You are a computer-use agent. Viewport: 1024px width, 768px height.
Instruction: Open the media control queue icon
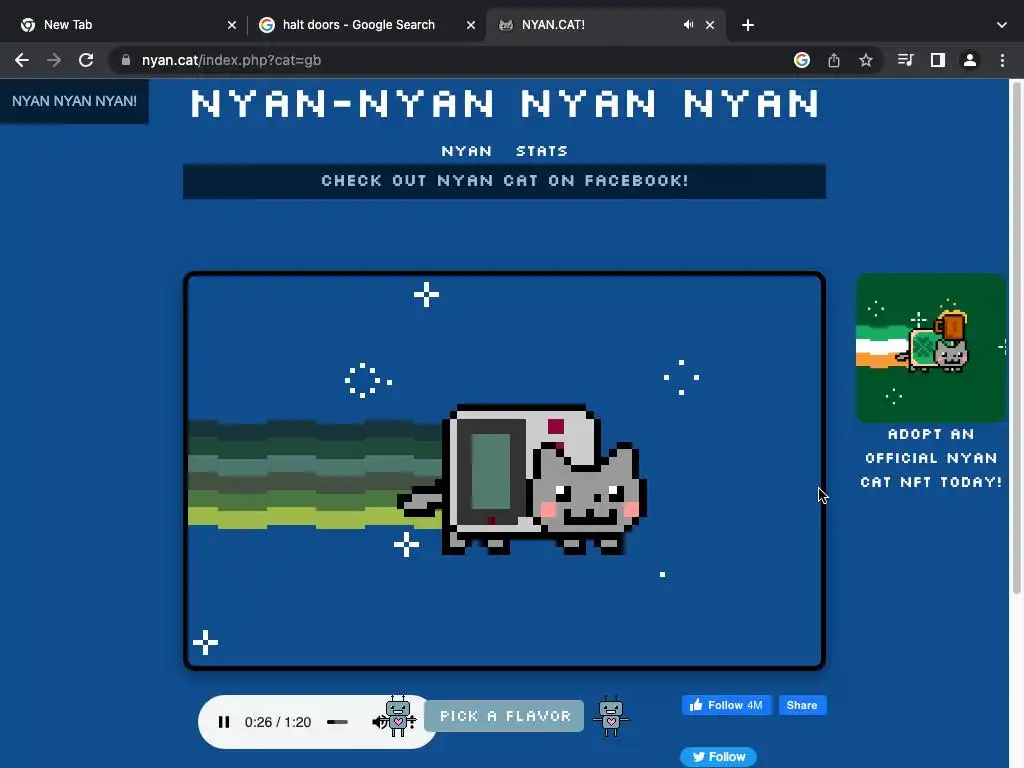(905, 60)
